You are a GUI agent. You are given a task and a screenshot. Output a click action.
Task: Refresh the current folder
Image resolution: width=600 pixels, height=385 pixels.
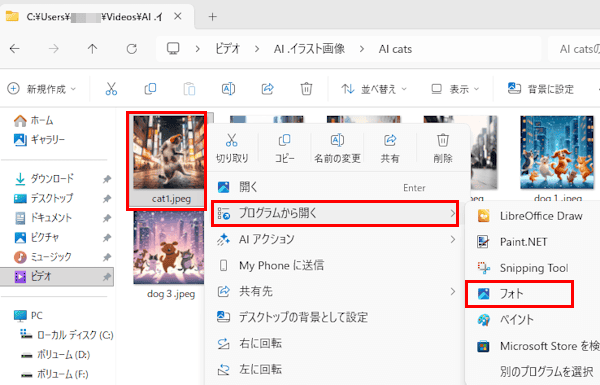point(132,49)
